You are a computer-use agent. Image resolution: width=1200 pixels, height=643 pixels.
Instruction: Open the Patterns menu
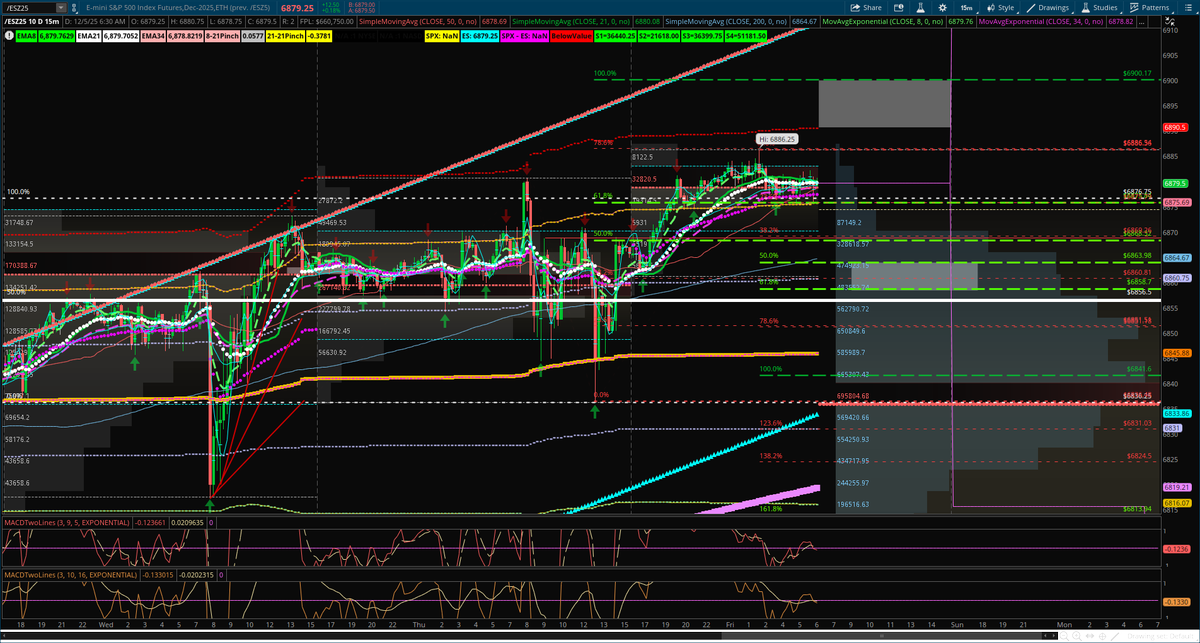click(1150, 8)
